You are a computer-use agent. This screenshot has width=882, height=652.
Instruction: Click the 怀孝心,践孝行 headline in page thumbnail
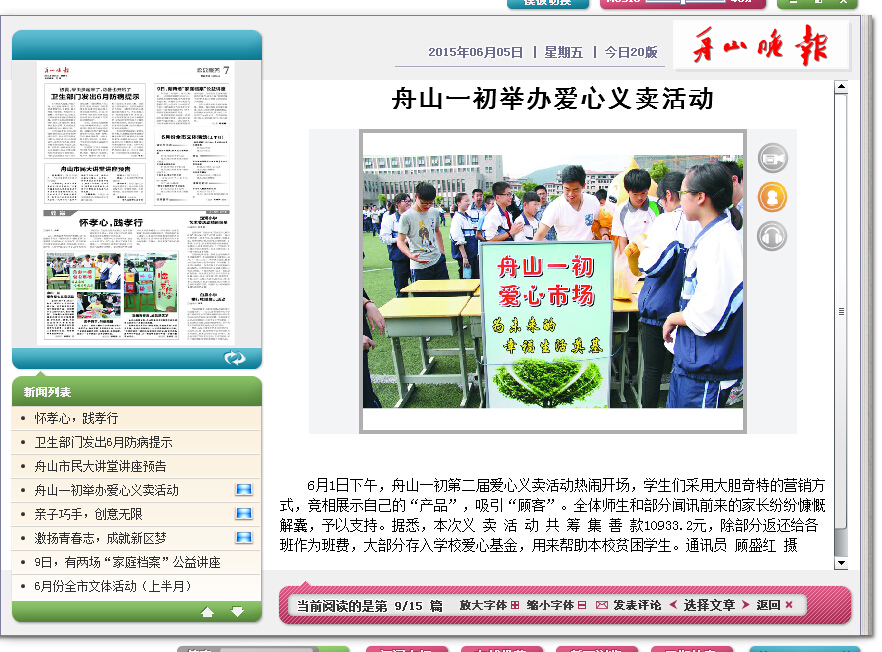tap(111, 222)
